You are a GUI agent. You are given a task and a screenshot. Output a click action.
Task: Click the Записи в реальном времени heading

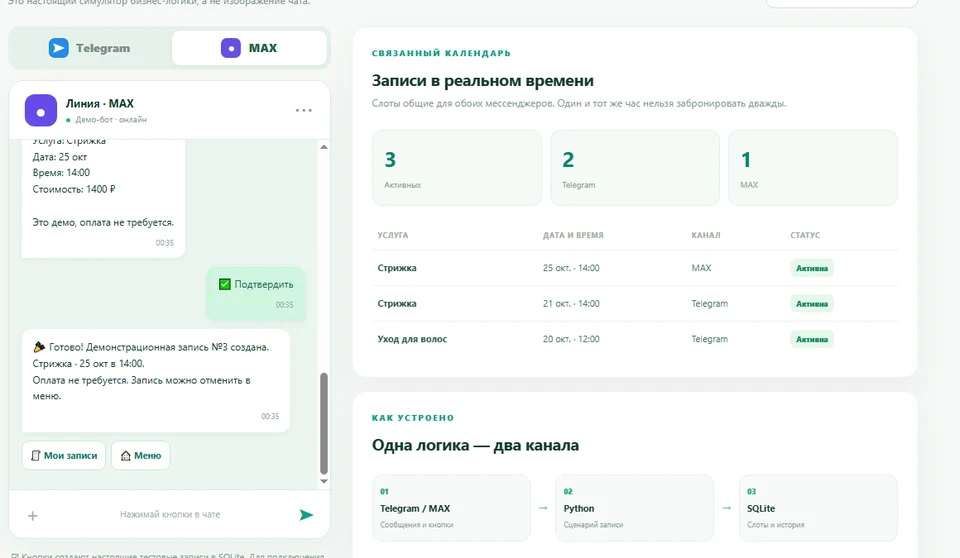point(482,81)
